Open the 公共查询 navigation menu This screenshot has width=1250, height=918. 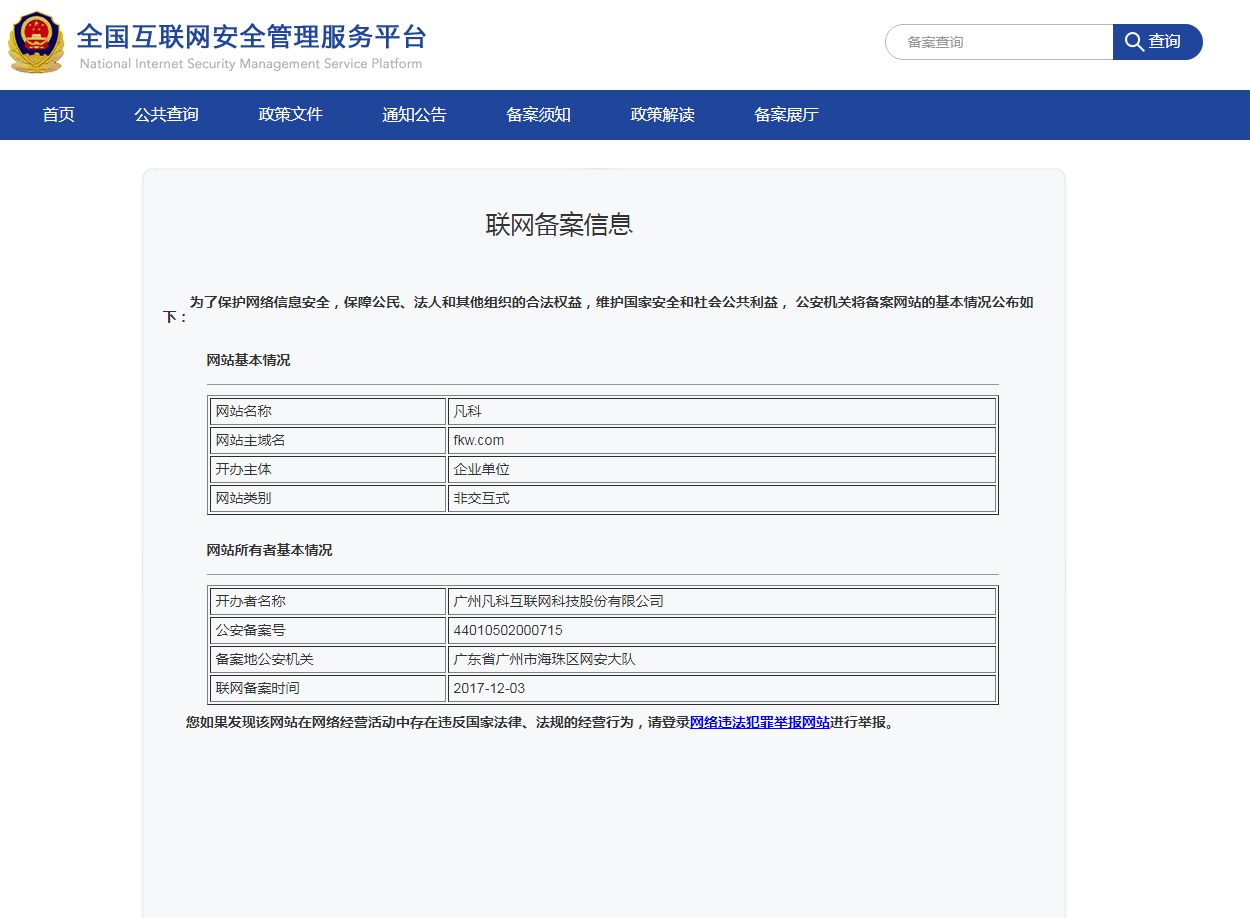point(167,115)
